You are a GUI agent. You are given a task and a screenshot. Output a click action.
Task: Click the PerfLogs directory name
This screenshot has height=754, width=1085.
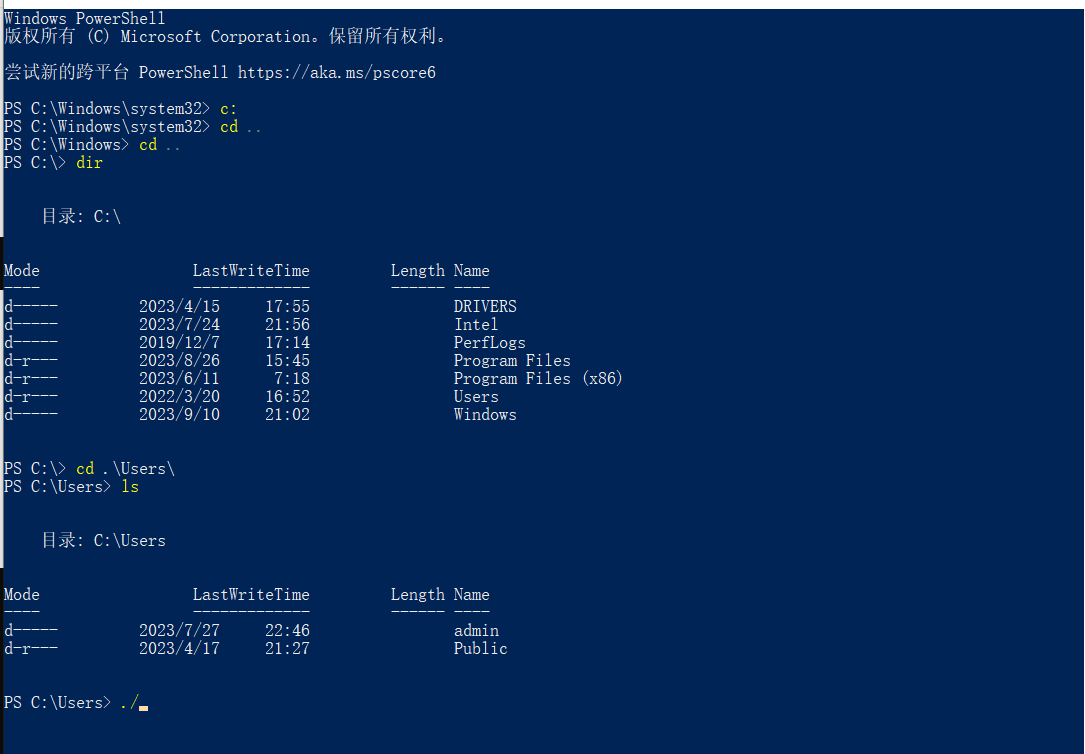pos(490,343)
